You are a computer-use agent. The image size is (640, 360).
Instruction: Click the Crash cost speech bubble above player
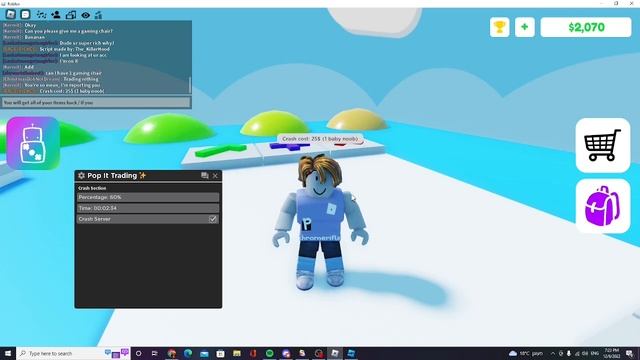pos(320,139)
